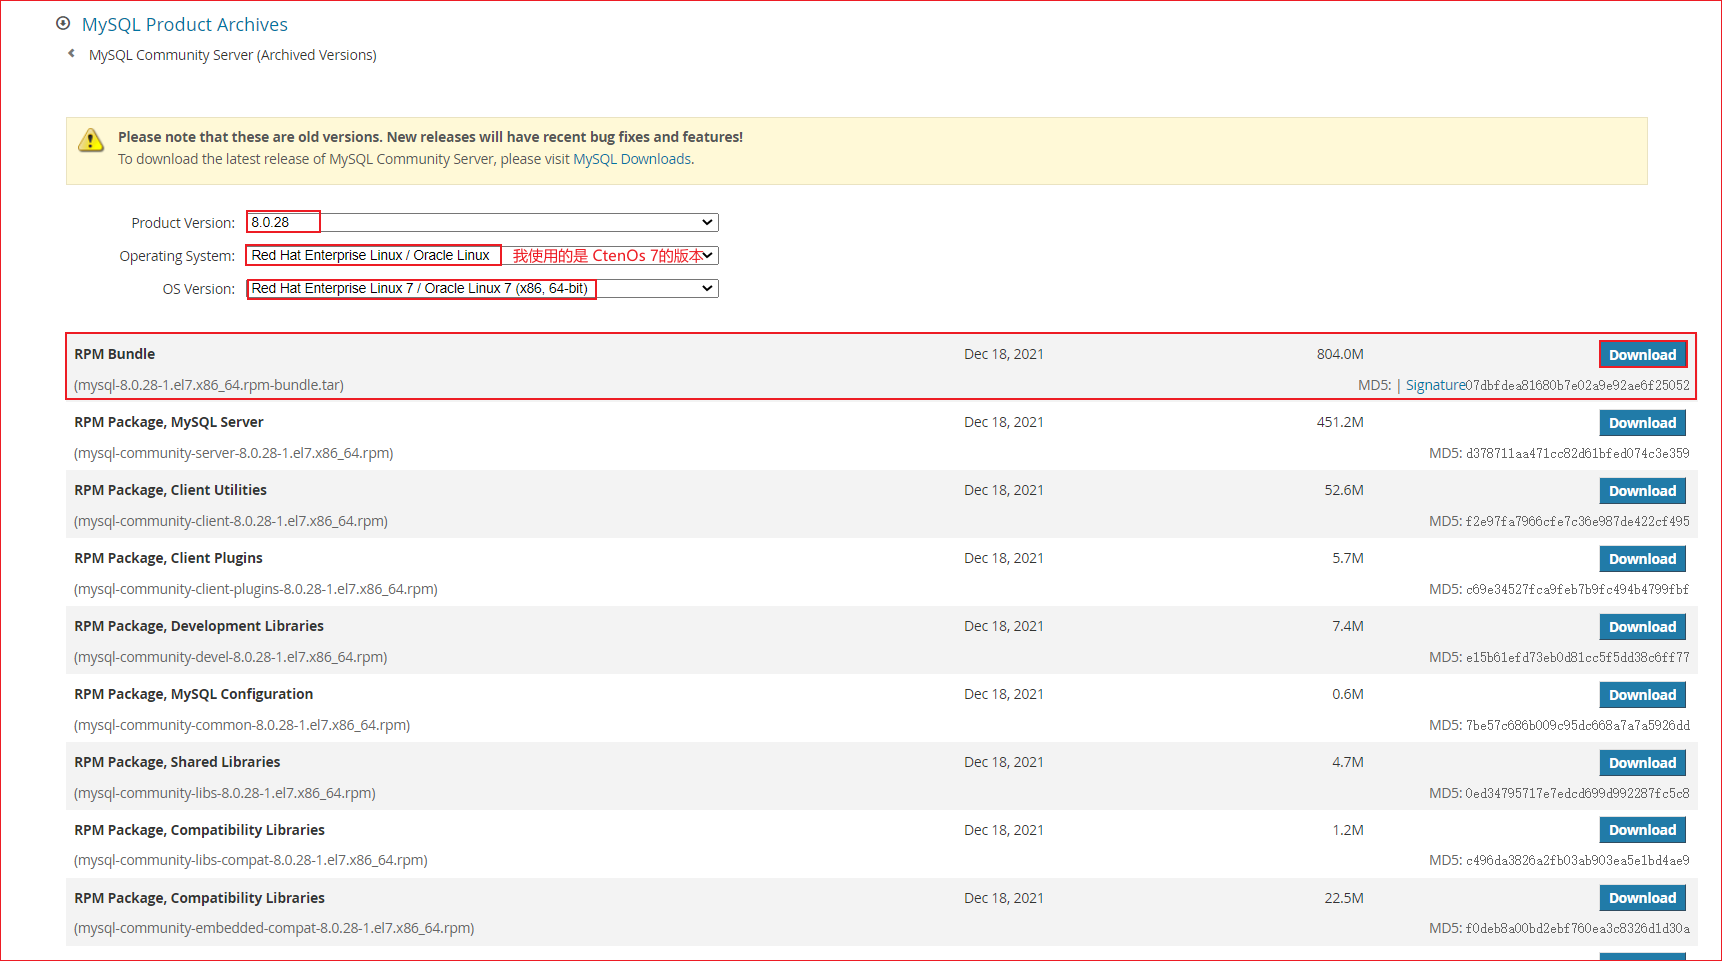Download RPM Package, Client Utilities
This screenshot has width=1722, height=961.
click(1643, 491)
